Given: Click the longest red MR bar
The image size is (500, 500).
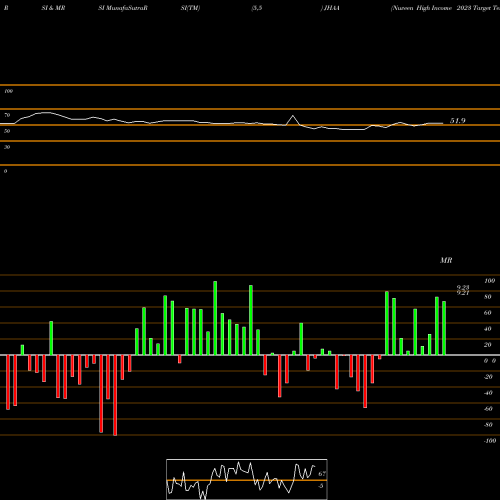Looking at the screenshot, I should click(x=115, y=395).
